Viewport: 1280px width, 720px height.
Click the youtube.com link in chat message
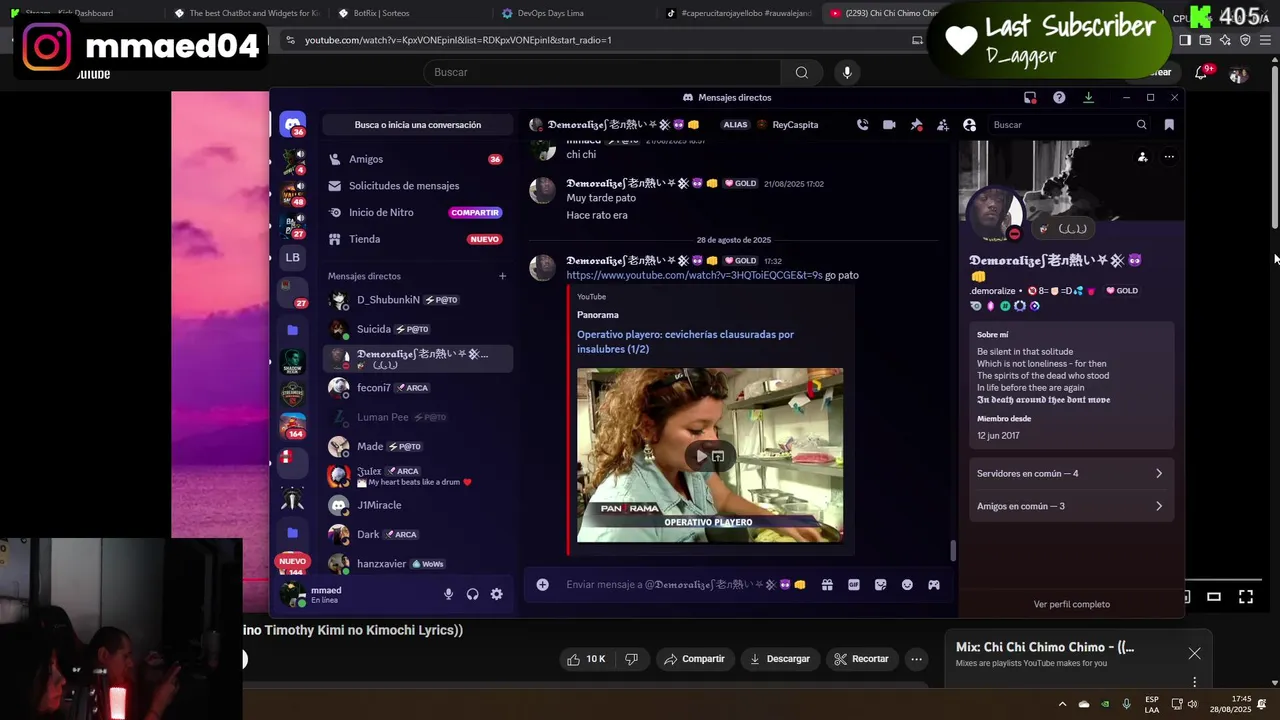click(694, 275)
